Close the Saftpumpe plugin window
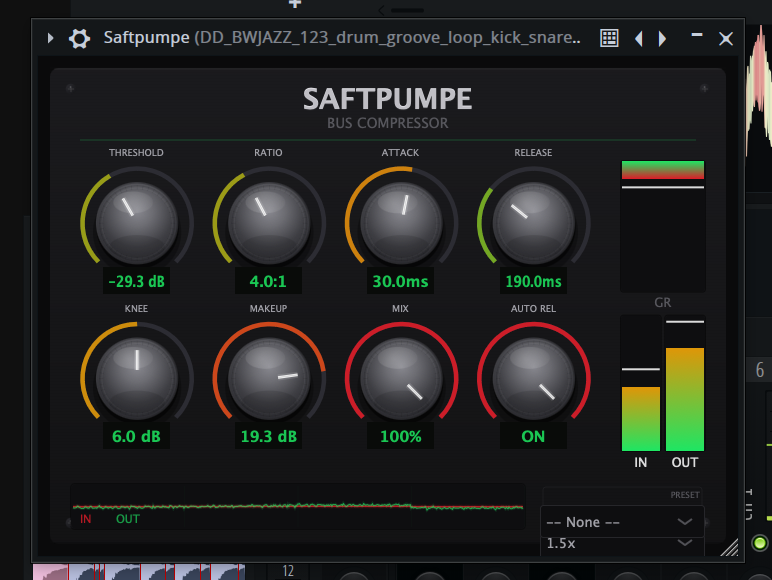Screen dimensions: 772x580 [x=726, y=38]
